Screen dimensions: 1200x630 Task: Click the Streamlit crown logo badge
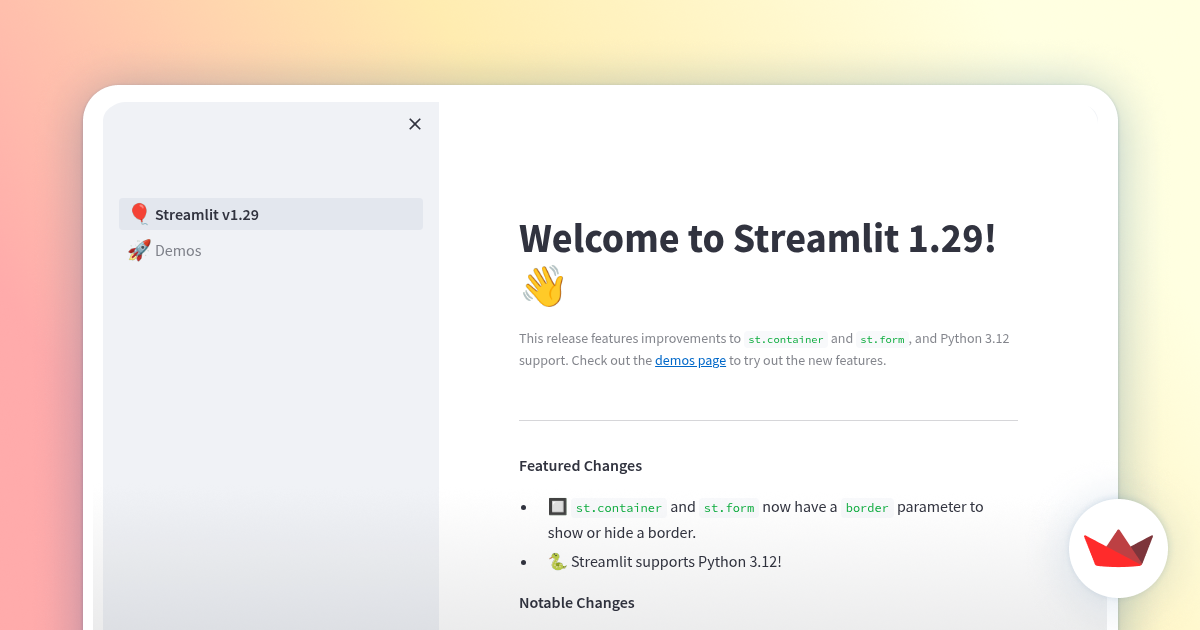pos(1118,548)
